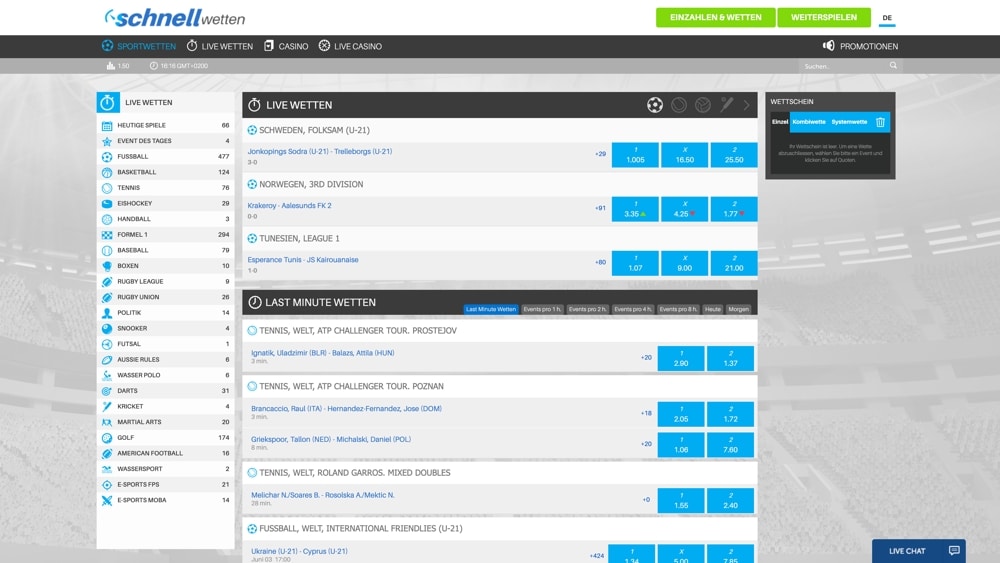The image size is (1000, 563).
Task: Click the Formel 1 checkered flag icon
Action: [107, 235]
